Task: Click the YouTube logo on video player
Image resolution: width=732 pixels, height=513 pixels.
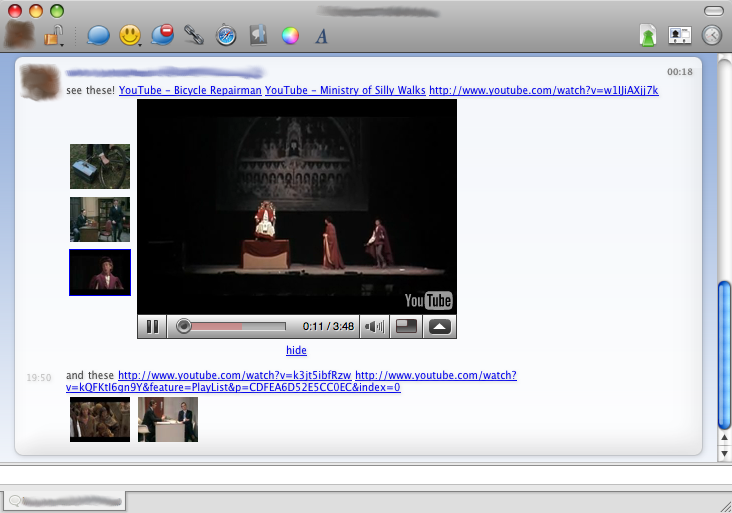Action: (428, 300)
